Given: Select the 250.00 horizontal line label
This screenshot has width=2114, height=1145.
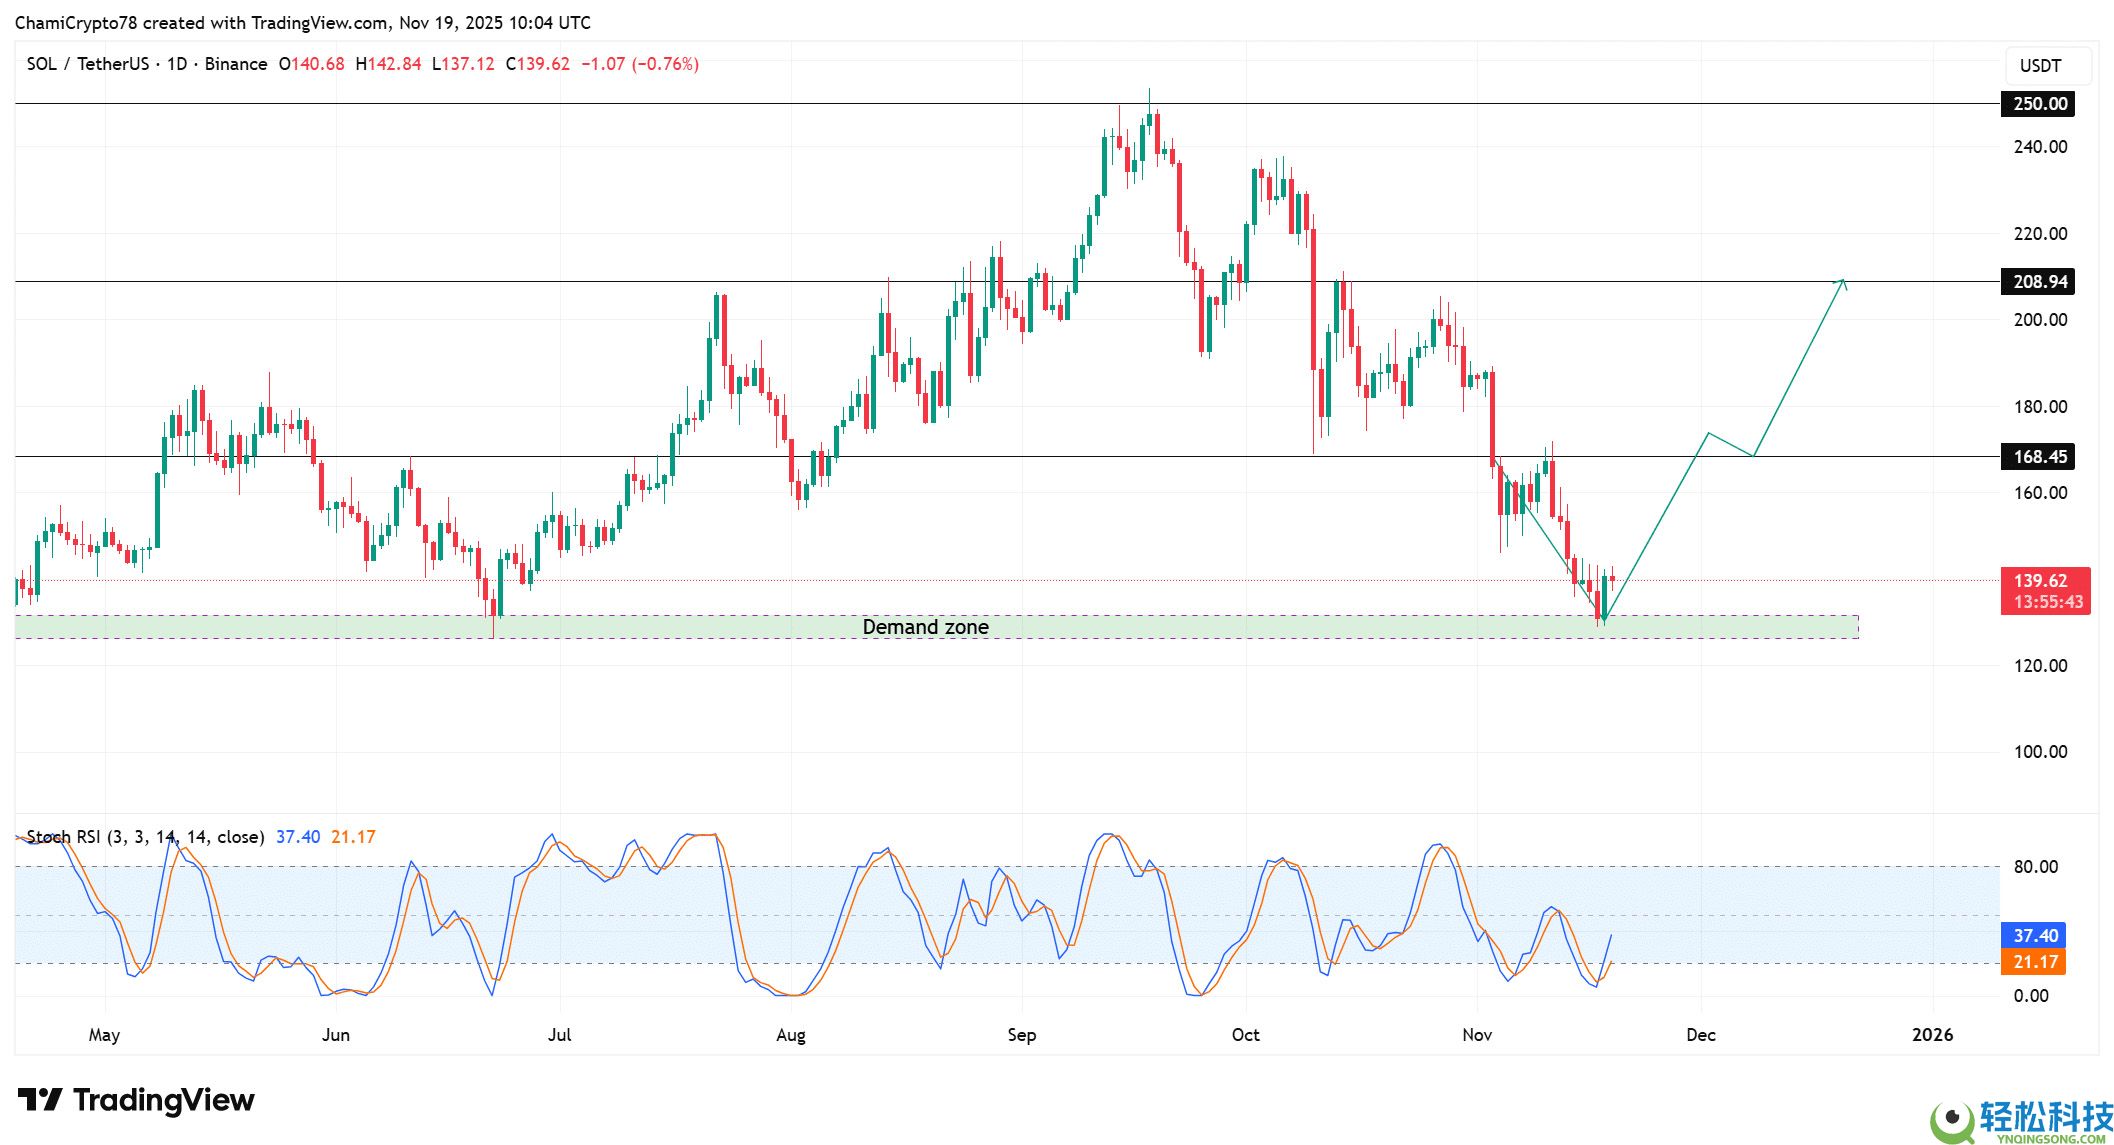Looking at the screenshot, I should pyautogui.click(x=2037, y=104).
